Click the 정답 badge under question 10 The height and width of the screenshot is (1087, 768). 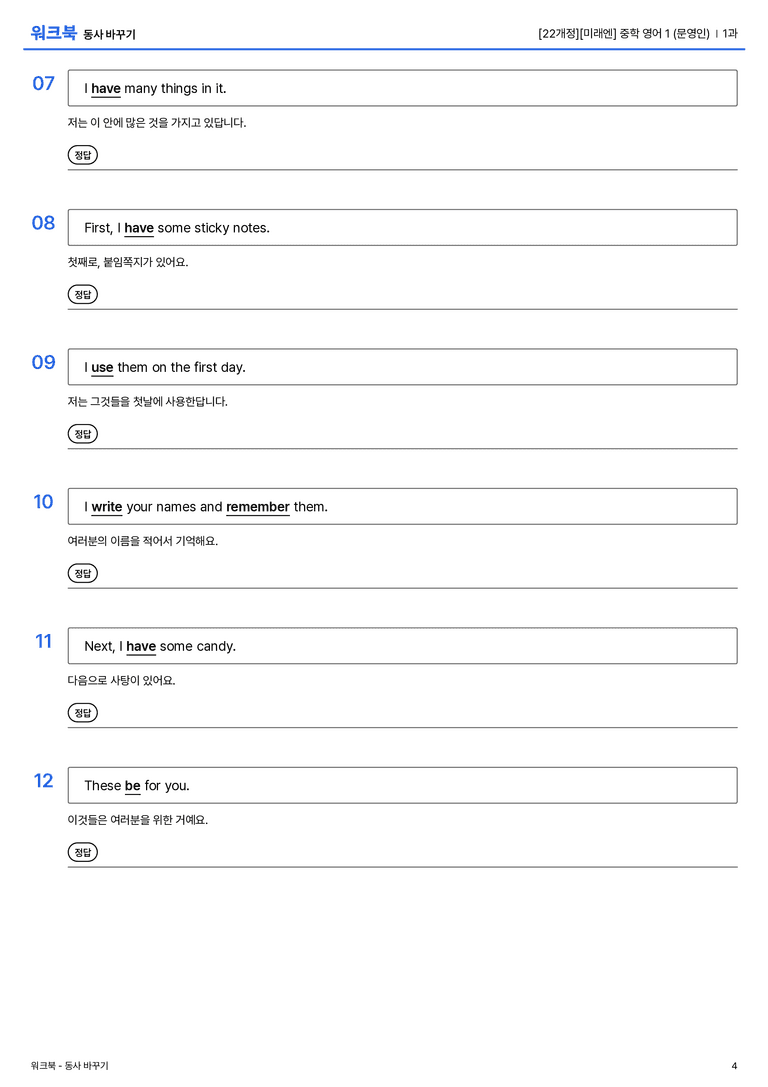pyautogui.click(x=82, y=573)
